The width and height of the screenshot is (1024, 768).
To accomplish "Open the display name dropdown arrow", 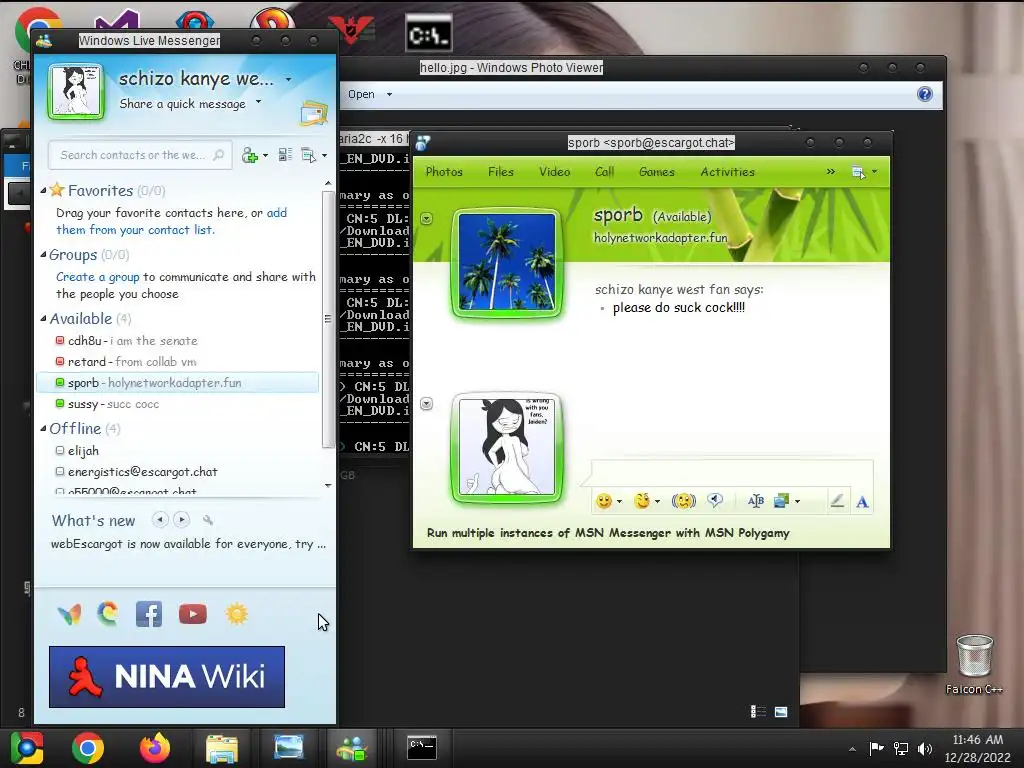I will [288, 80].
